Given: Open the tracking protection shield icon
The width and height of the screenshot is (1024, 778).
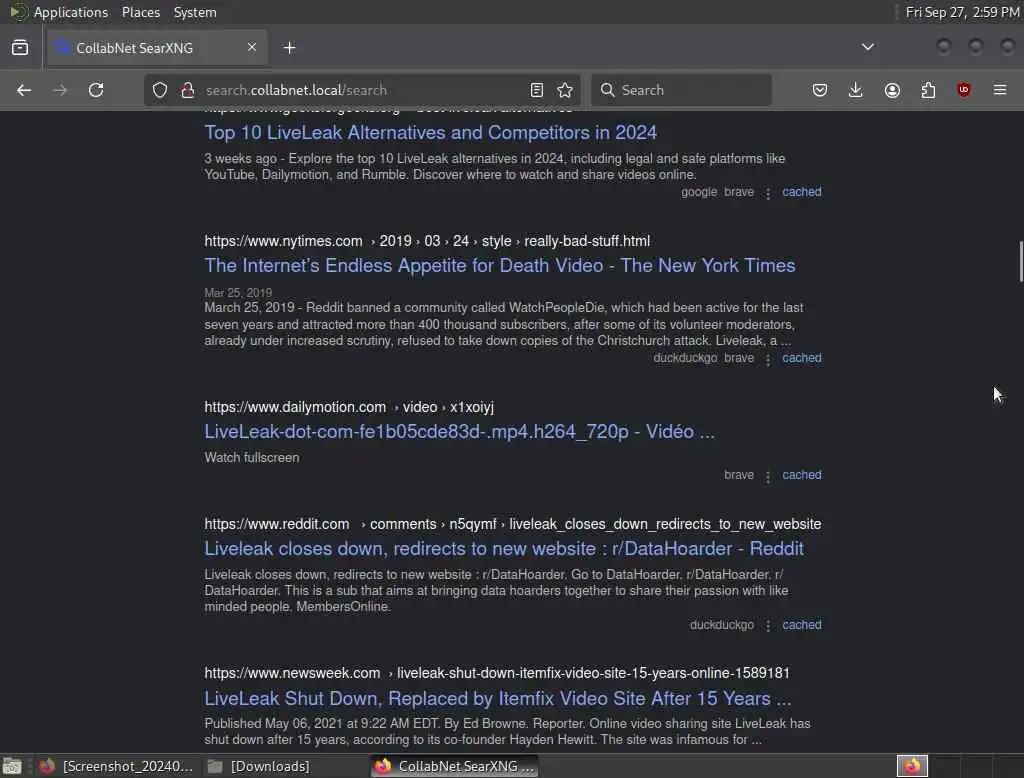Looking at the screenshot, I should coord(160,90).
